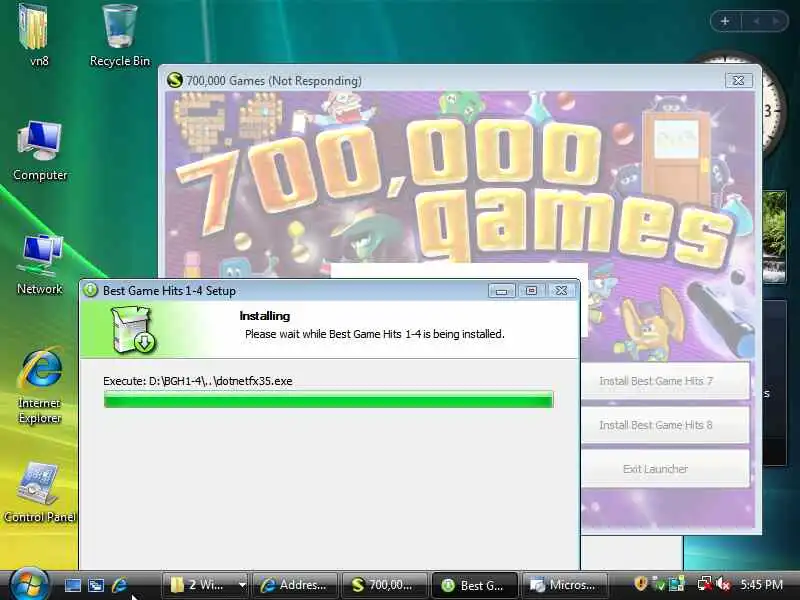
Task: Click the Best Game Hits Setup title icon
Action: pos(91,290)
